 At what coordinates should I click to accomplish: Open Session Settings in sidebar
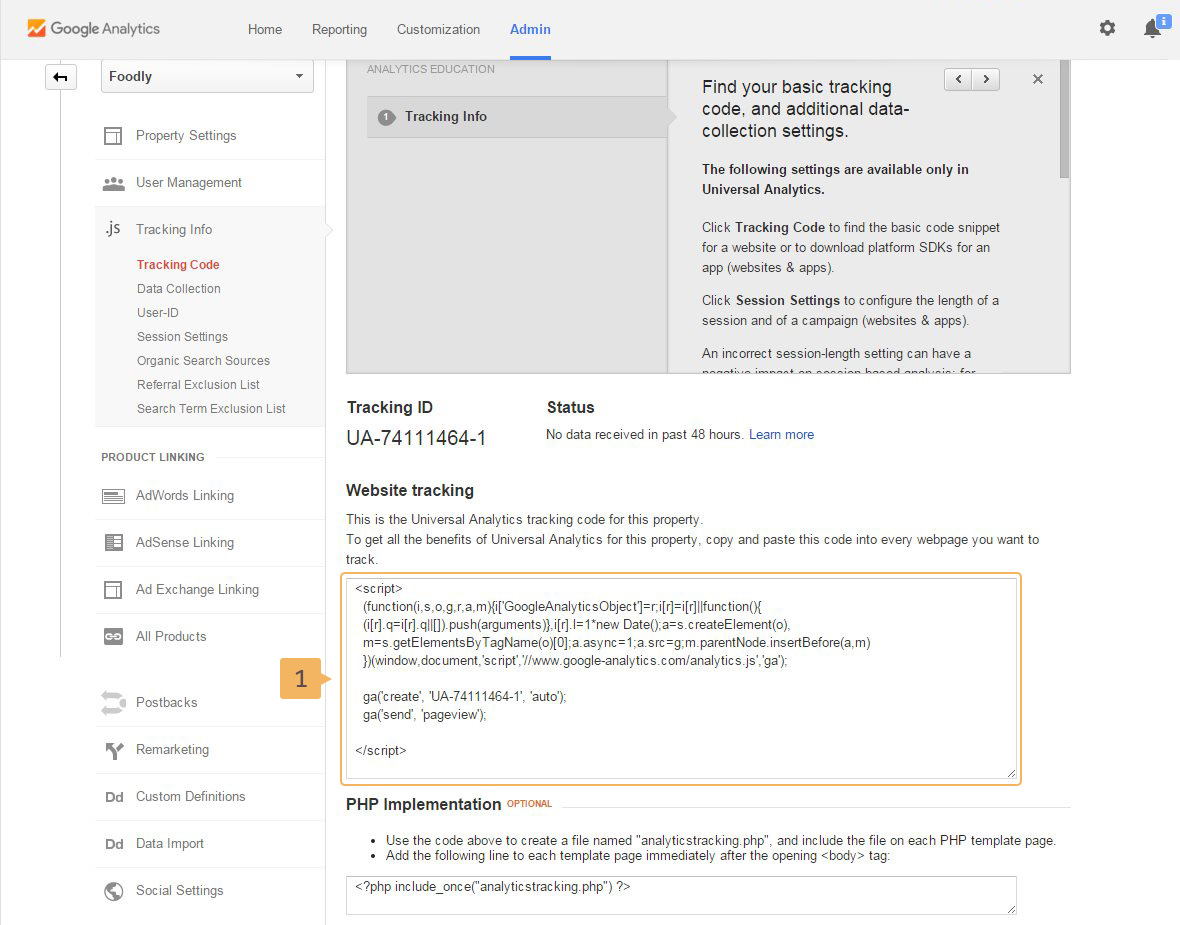[x=182, y=337]
